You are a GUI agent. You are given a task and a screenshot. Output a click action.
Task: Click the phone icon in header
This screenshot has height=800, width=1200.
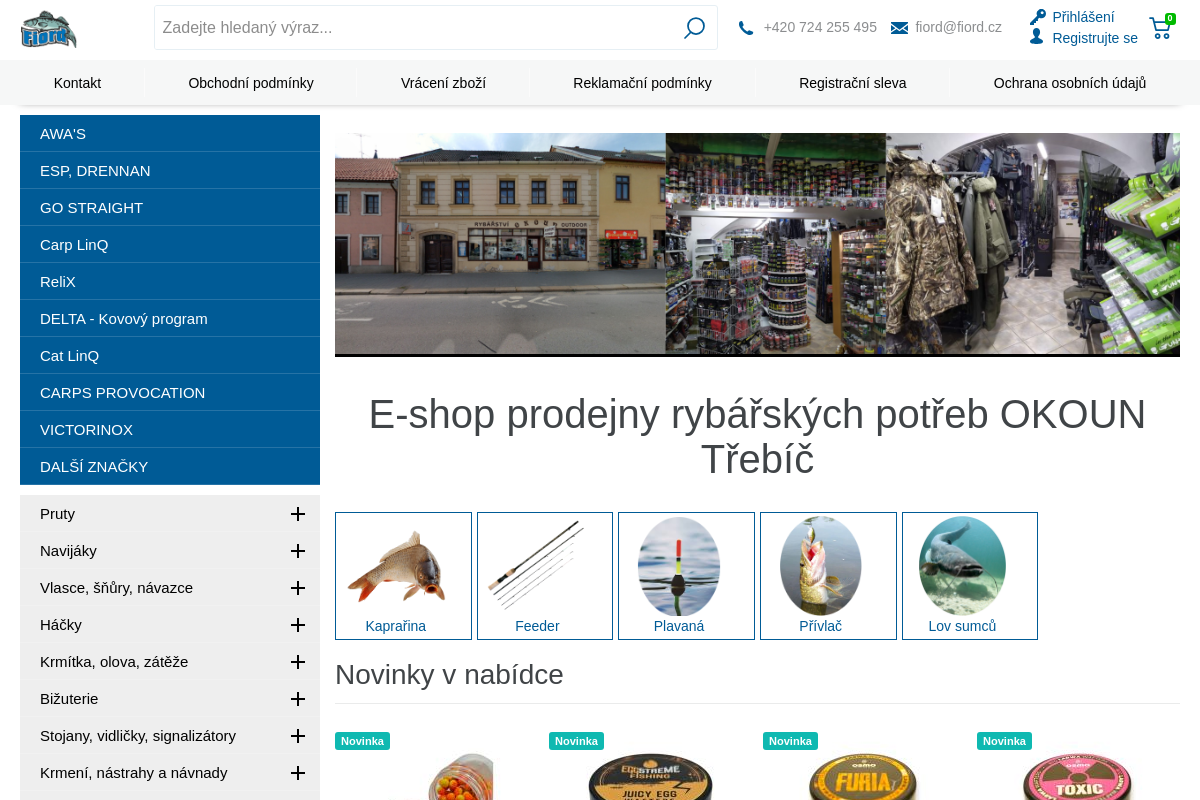coord(746,28)
